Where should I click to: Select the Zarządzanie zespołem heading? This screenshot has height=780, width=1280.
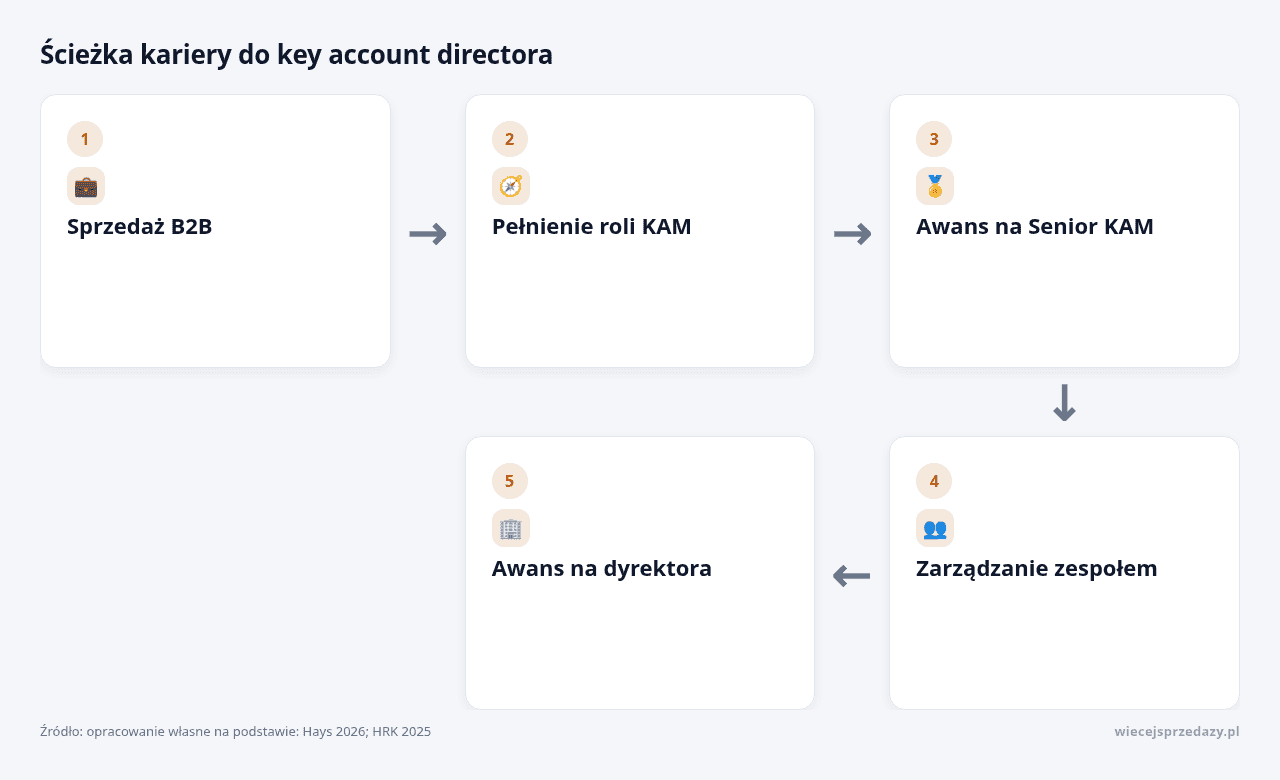[1037, 569]
